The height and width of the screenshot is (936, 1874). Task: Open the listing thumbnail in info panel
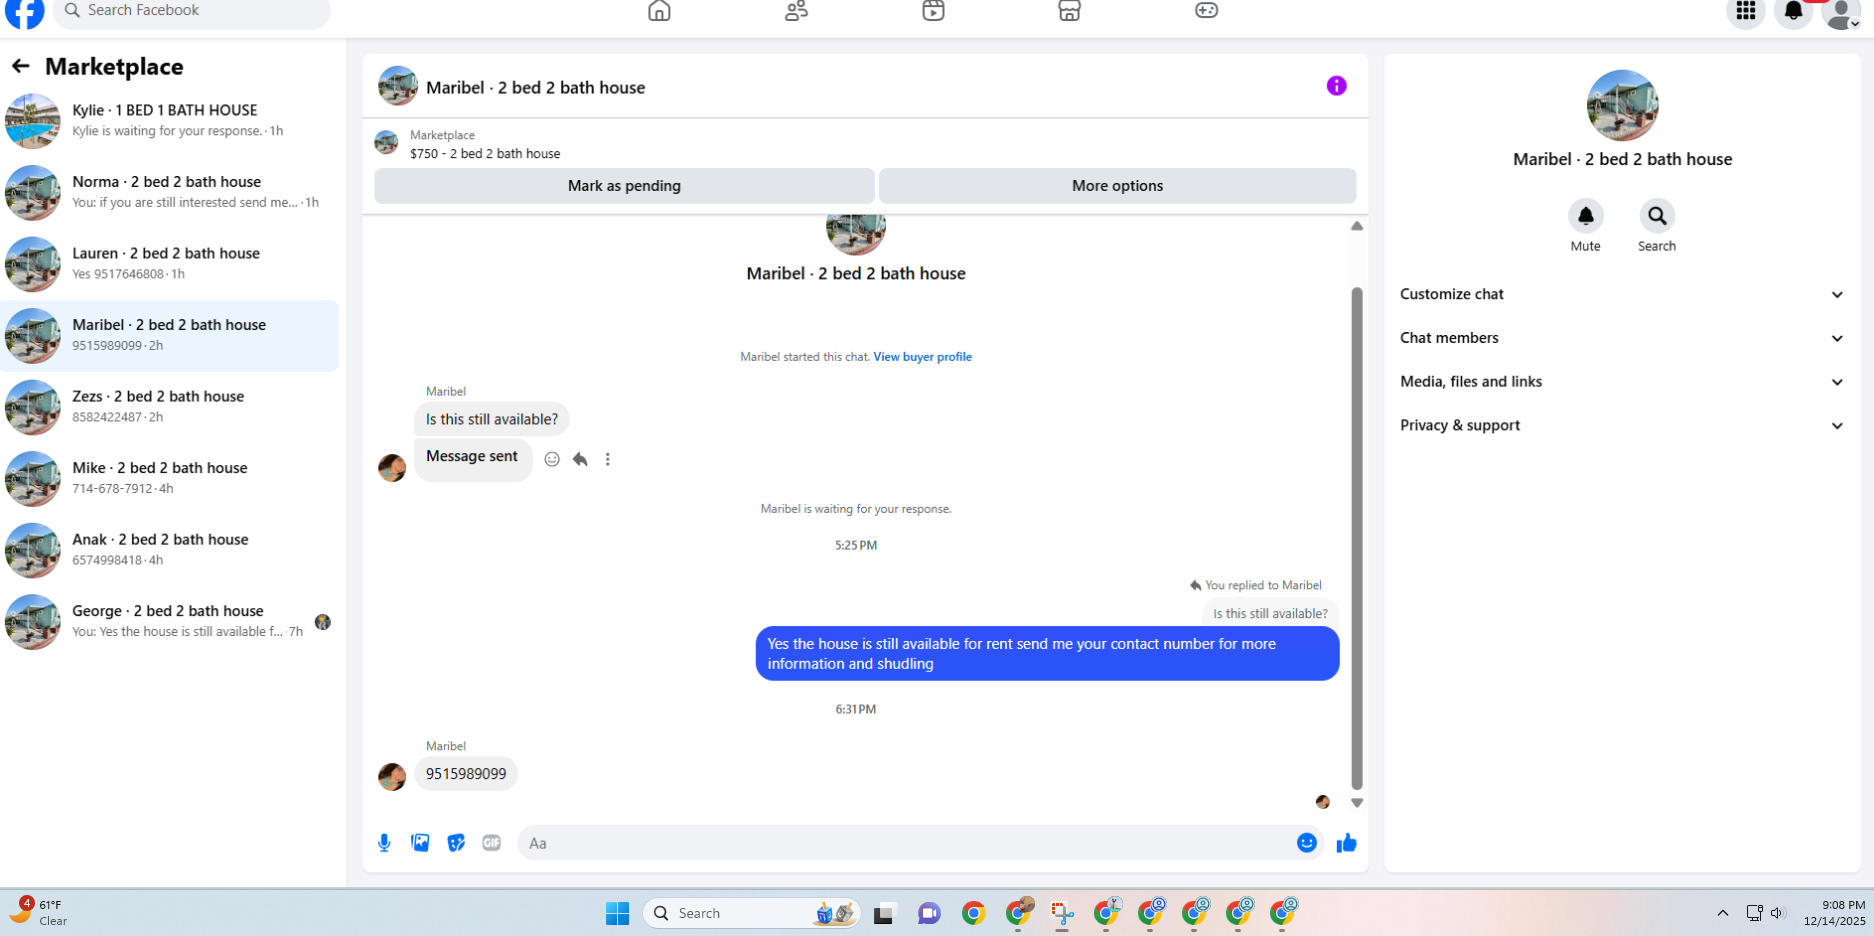[x=1622, y=105]
